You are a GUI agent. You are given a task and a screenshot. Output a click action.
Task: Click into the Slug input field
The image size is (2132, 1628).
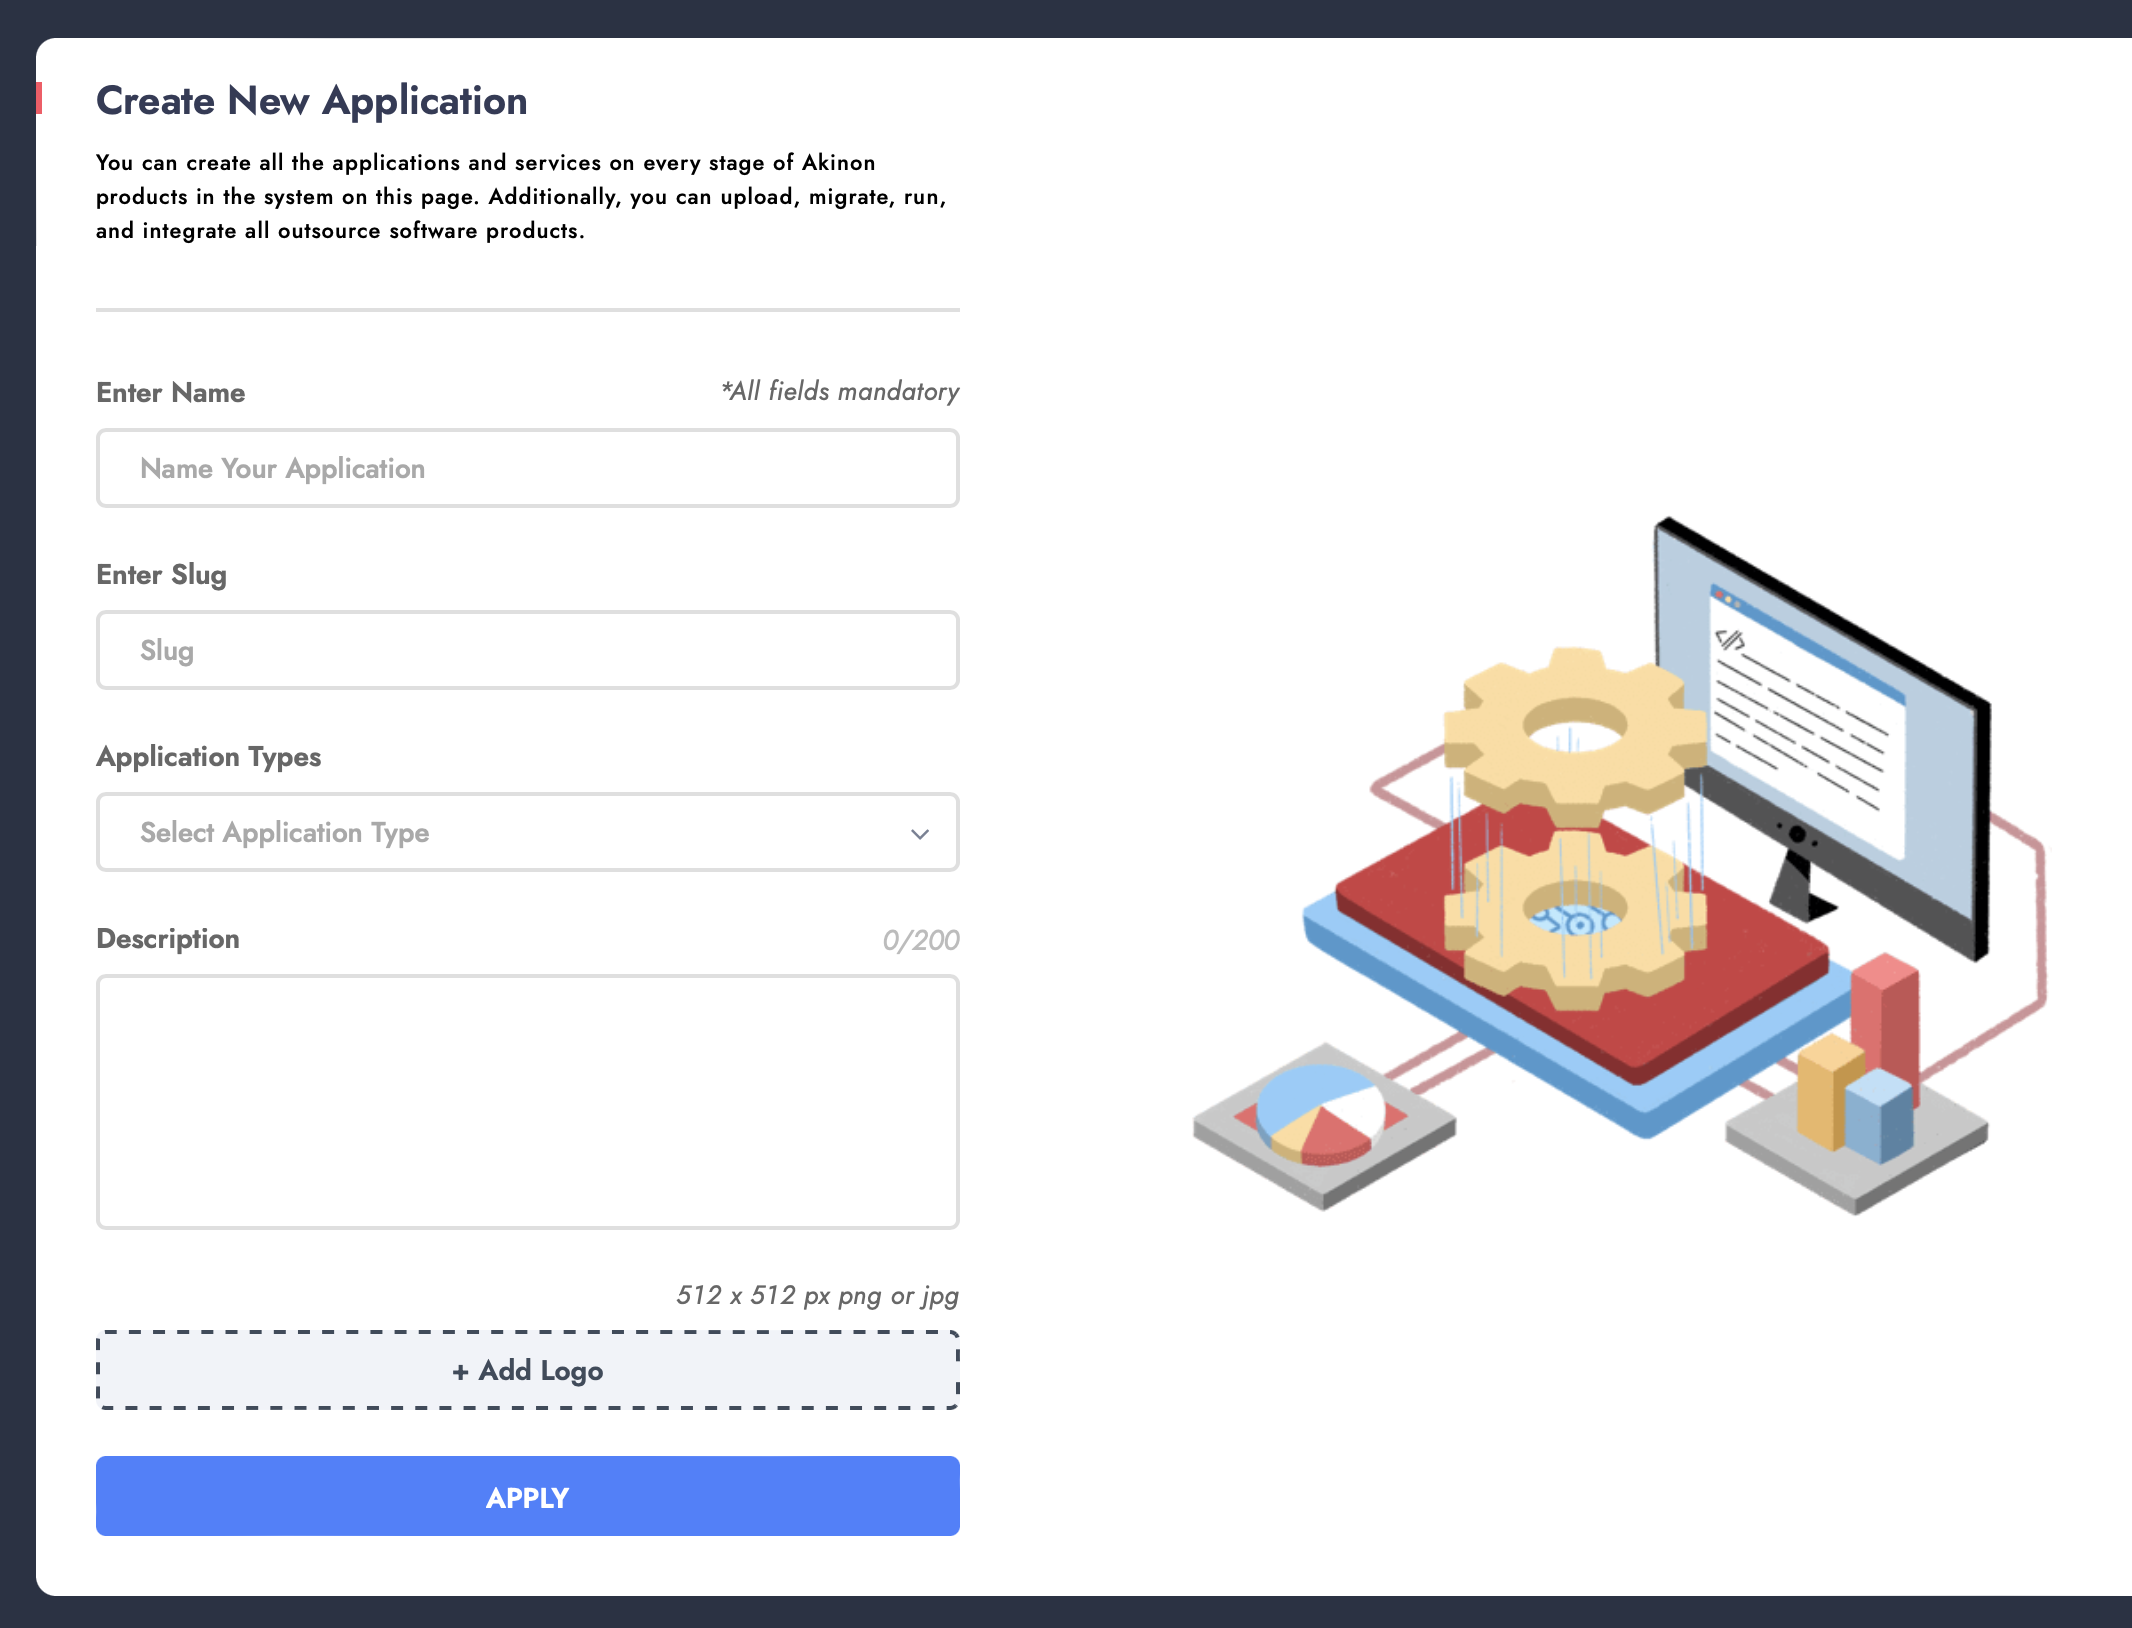pos(528,650)
